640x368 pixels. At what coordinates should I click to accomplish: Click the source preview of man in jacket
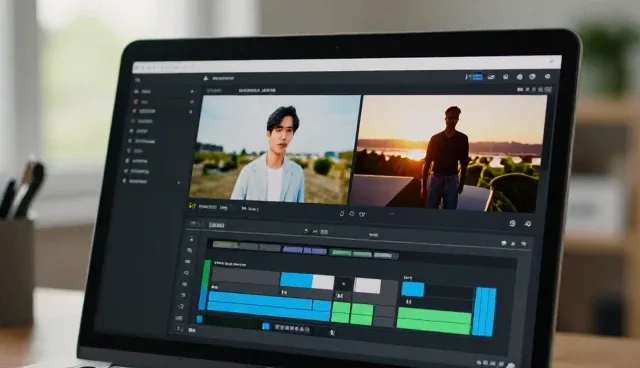click(x=275, y=149)
